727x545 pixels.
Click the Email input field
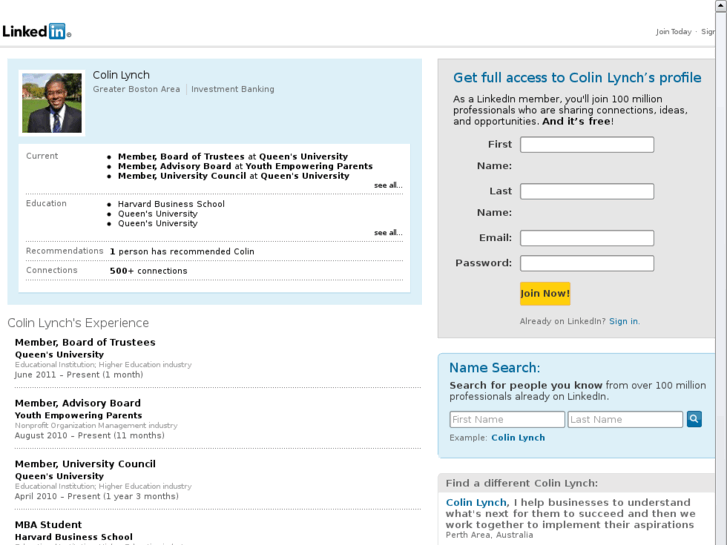587,238
